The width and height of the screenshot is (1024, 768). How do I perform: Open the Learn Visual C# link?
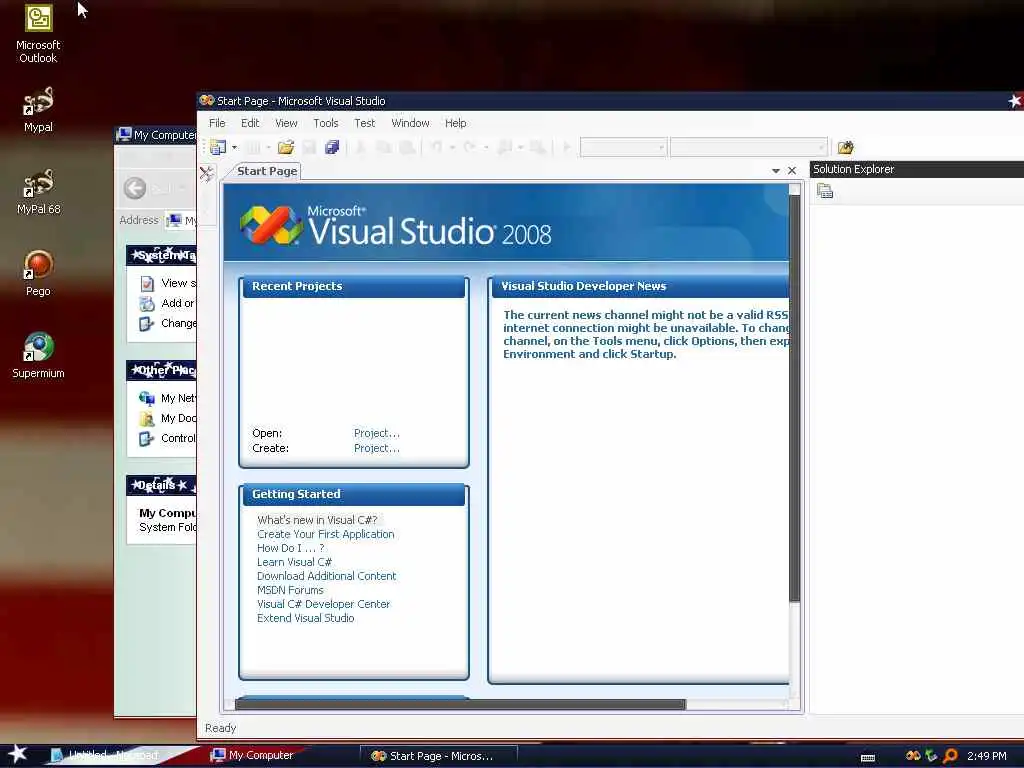coord(295,562)
